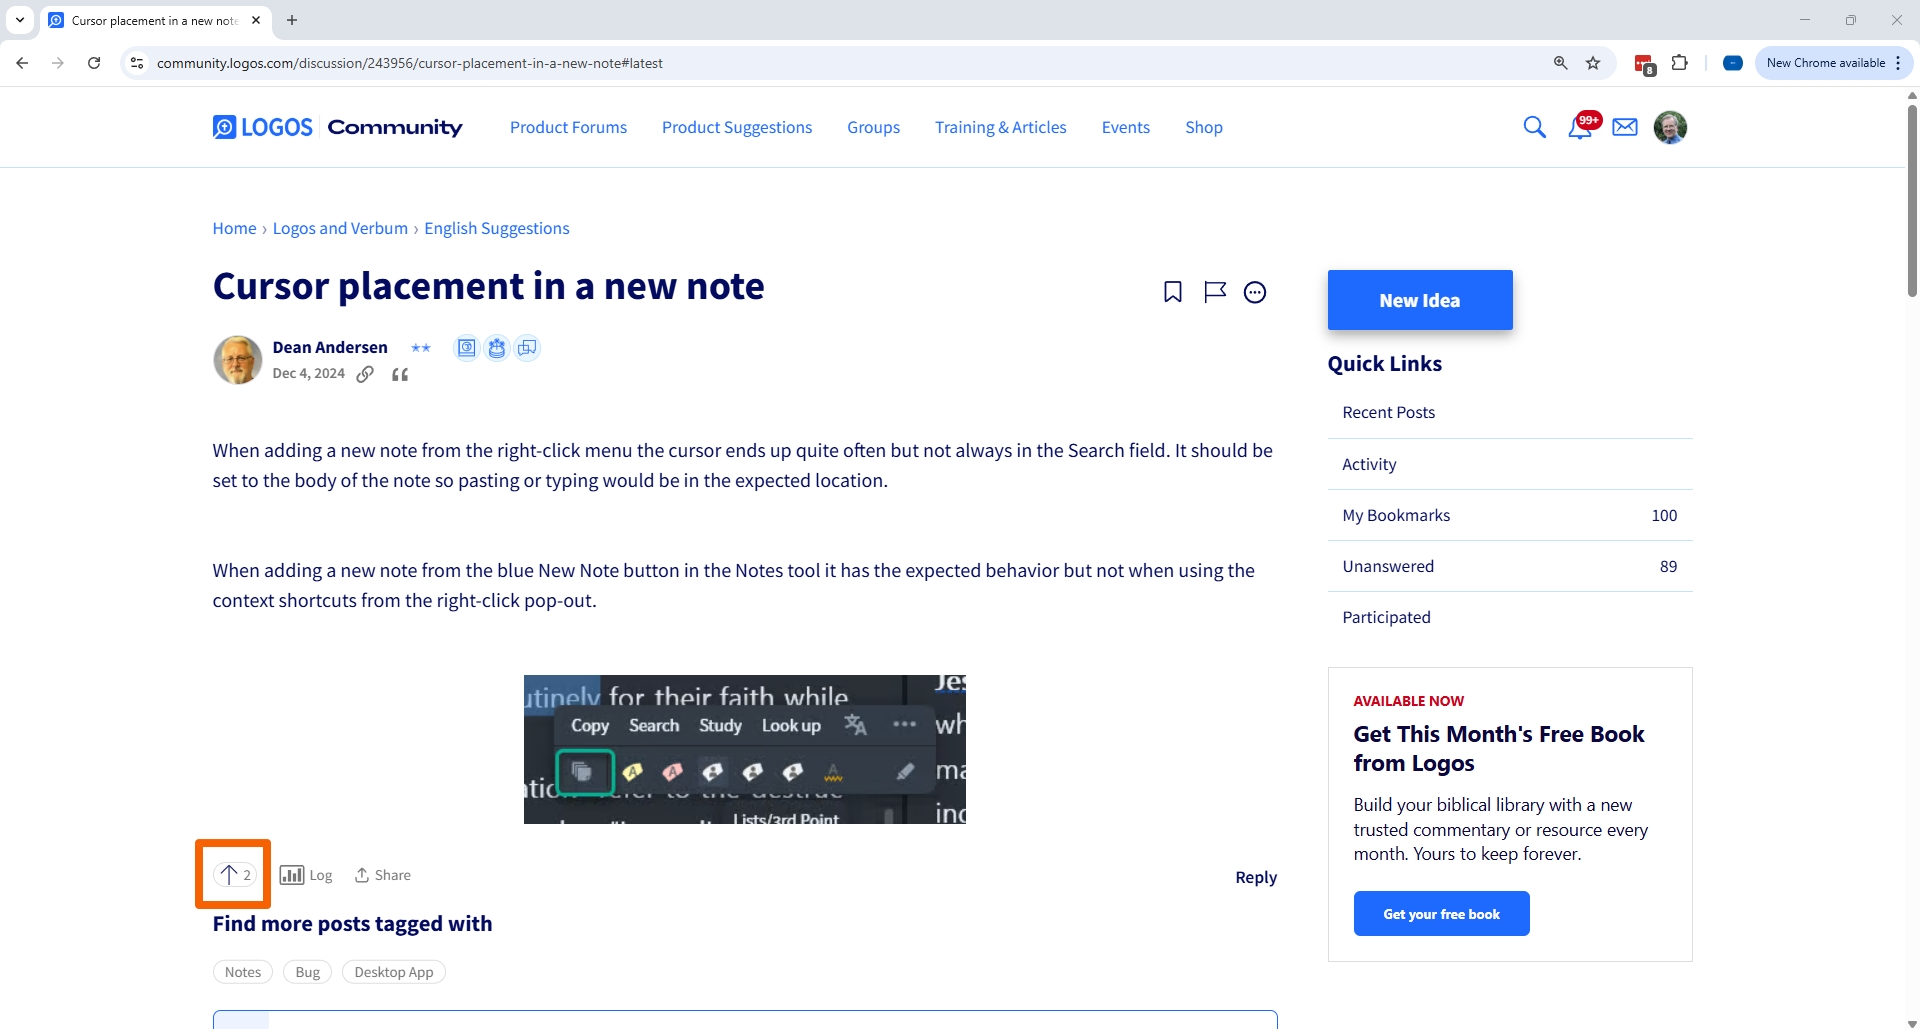The width and height of the screenshot is (1920, 1029).
Task: Open the Chrome three-dot menu
Action: [x=1898, y=63]
